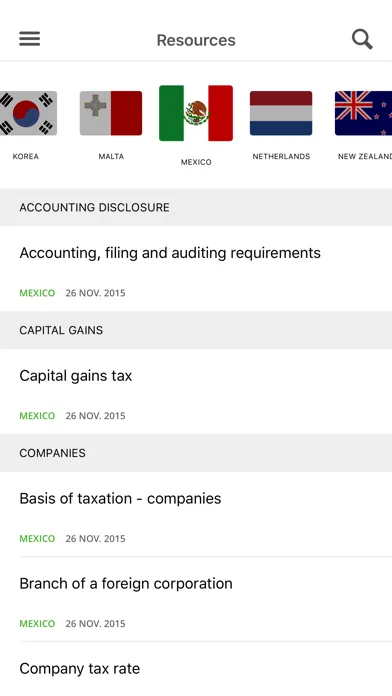Select the Malta flag
The height and width of the screenshot is (696, 392).
click(x=111, y=113)
